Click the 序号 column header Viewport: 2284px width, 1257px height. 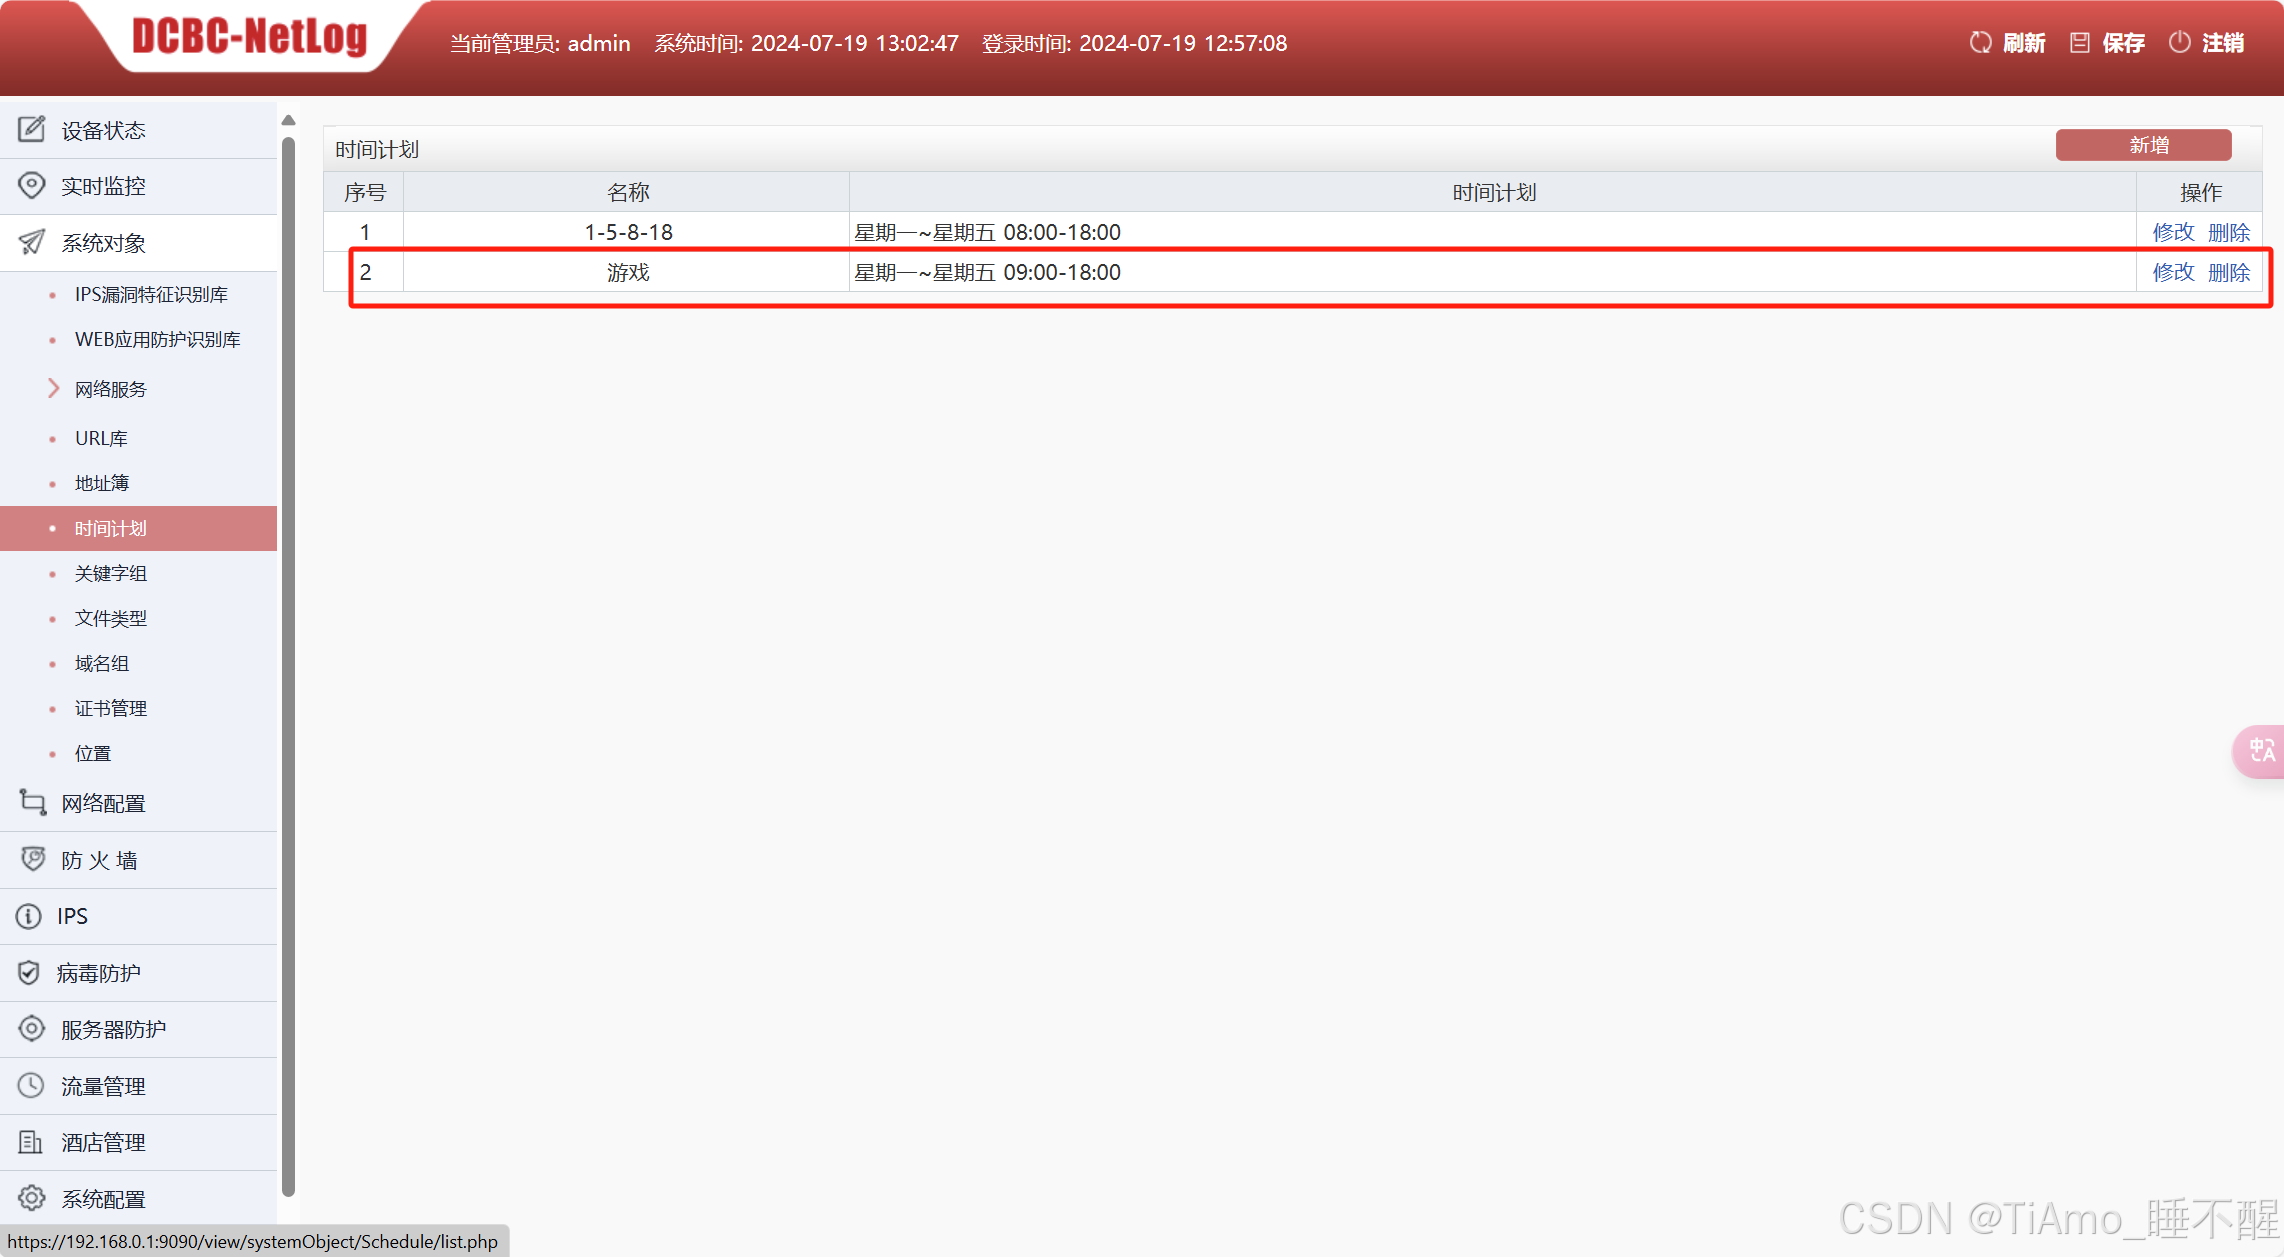364,192
